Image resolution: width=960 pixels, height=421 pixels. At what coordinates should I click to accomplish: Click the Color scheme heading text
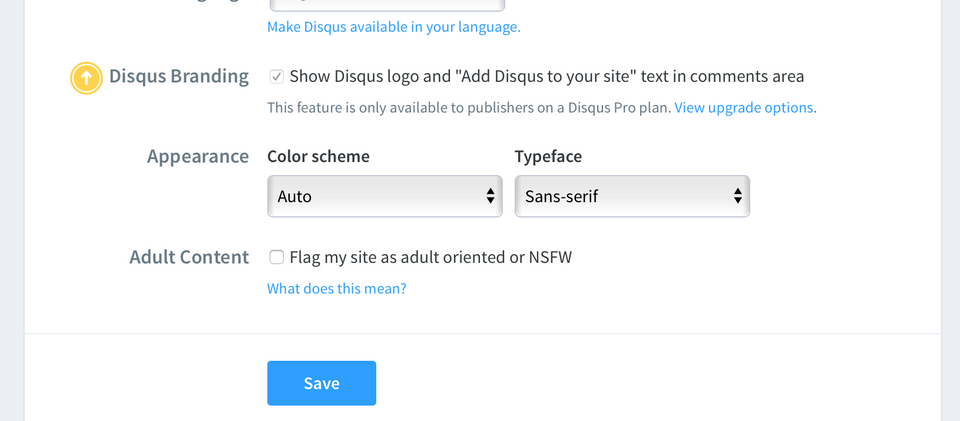tap(318, 156)
